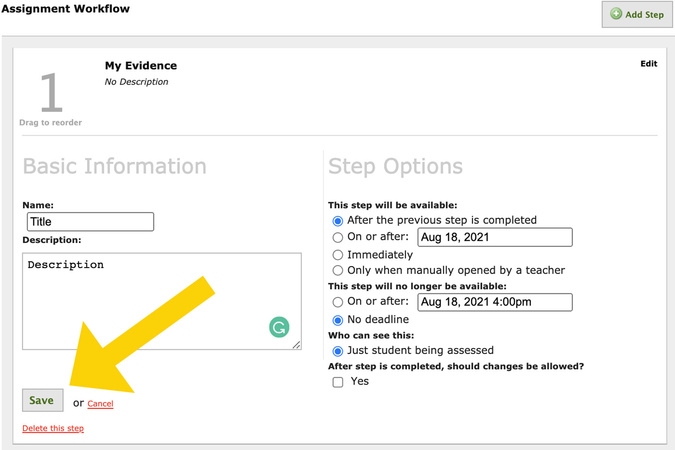Click the step number 1 reorder handle

coord(51,92)
